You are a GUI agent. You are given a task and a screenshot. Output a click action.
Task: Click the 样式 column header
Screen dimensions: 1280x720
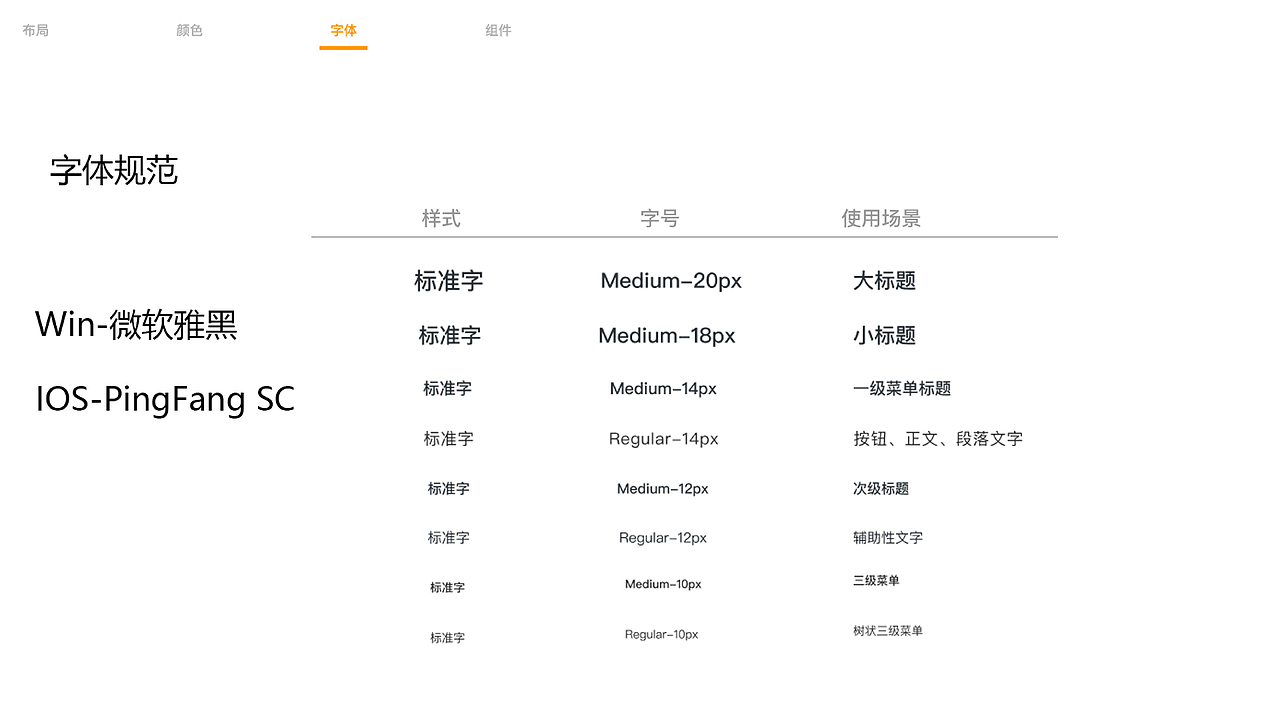click(x=441, y=218)
